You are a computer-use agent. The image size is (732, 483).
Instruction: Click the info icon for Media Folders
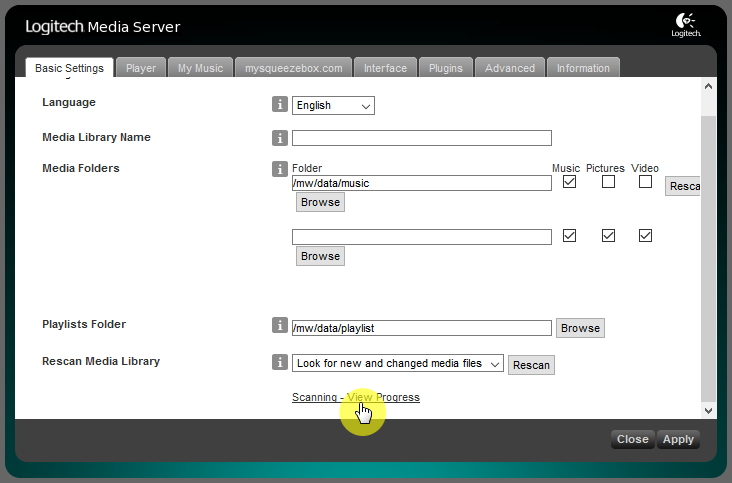[x=280, y=169]
